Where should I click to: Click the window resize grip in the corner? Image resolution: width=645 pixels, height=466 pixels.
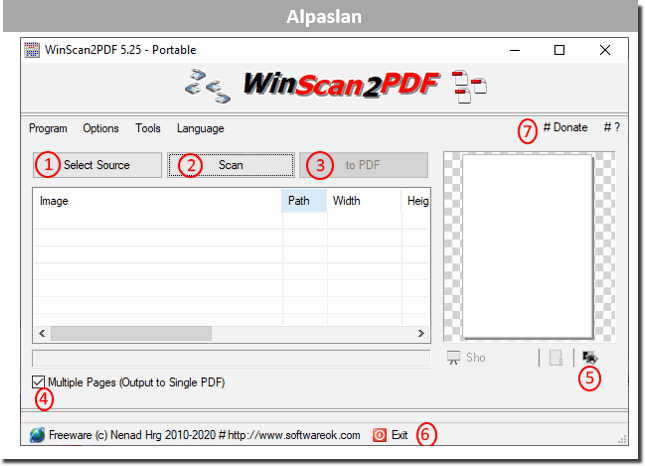pos(622,439)
